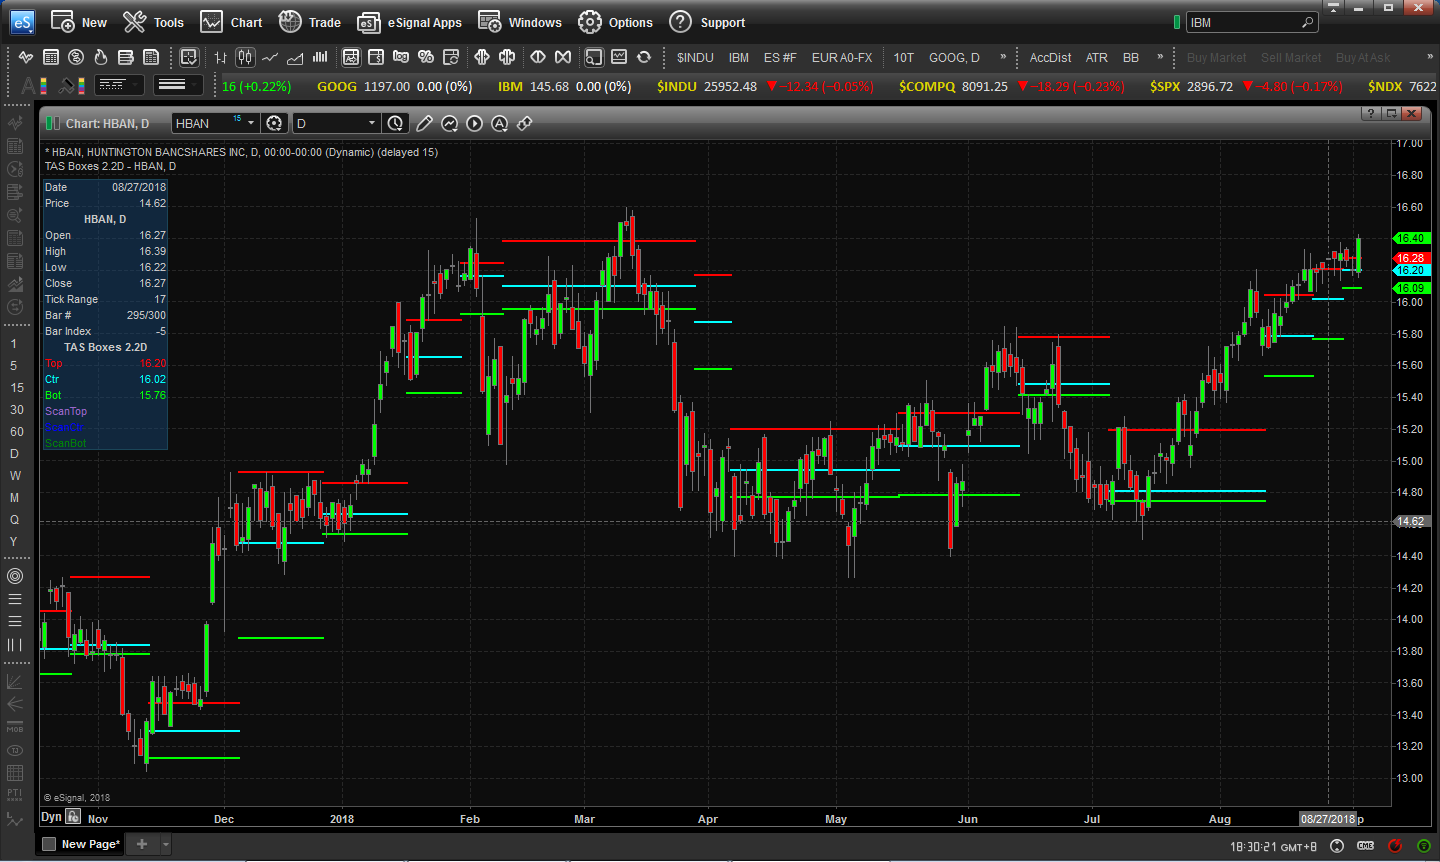Click the refresh icon in toolbar
This screenshot has width=1440, height=862.
click(644, 57)
